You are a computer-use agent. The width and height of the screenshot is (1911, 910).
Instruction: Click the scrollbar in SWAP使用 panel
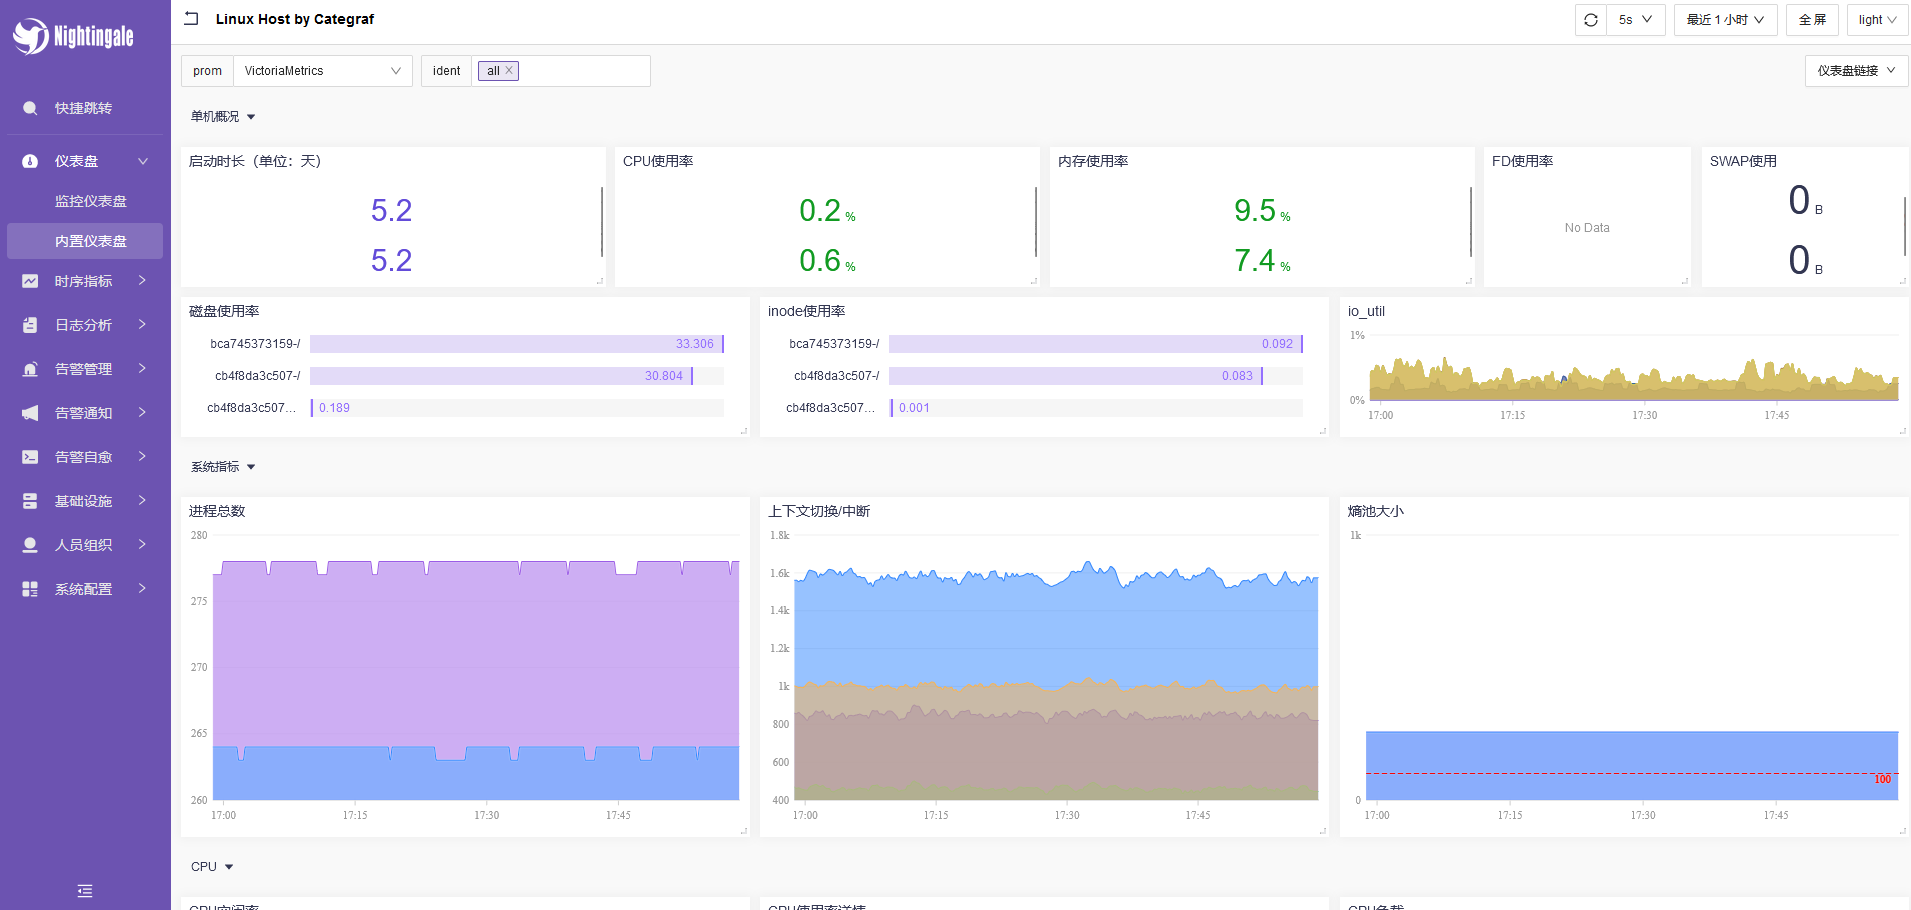pyautogui.click(x=1905, y=225)
